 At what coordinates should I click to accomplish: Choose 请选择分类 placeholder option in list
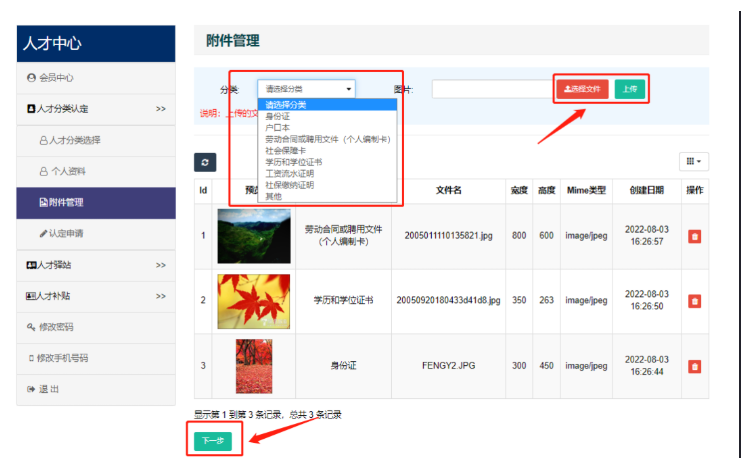click(327, 105)
